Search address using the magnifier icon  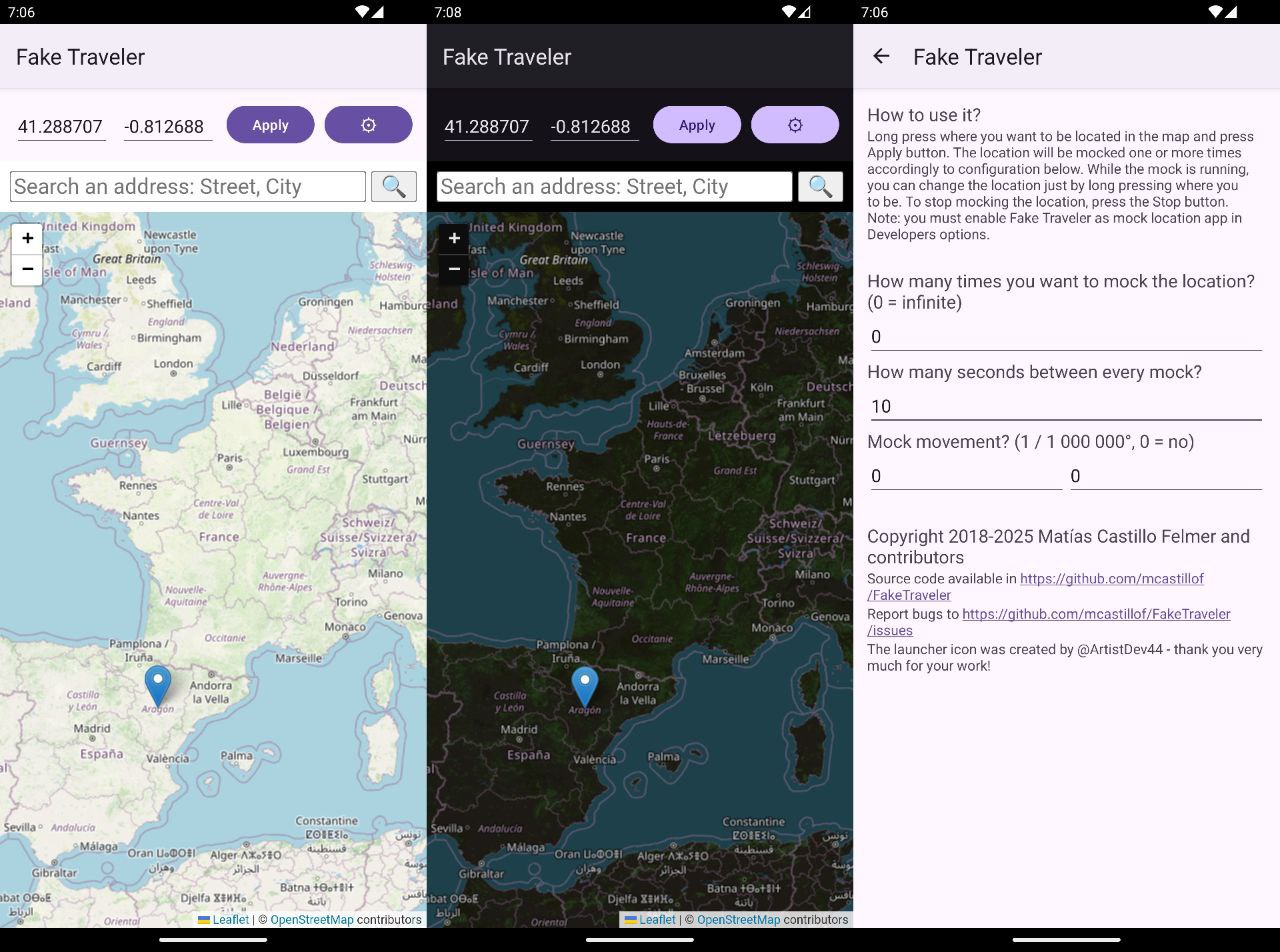tap(393, 186)
